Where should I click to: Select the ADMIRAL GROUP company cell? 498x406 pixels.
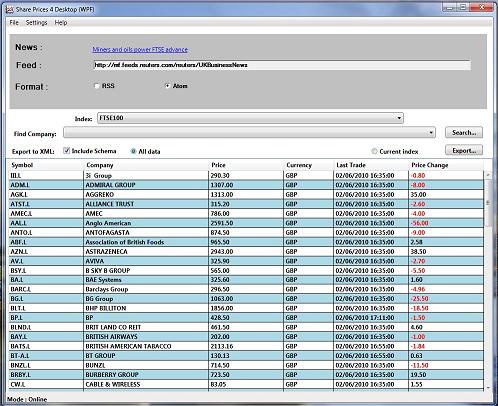point(146,185)
